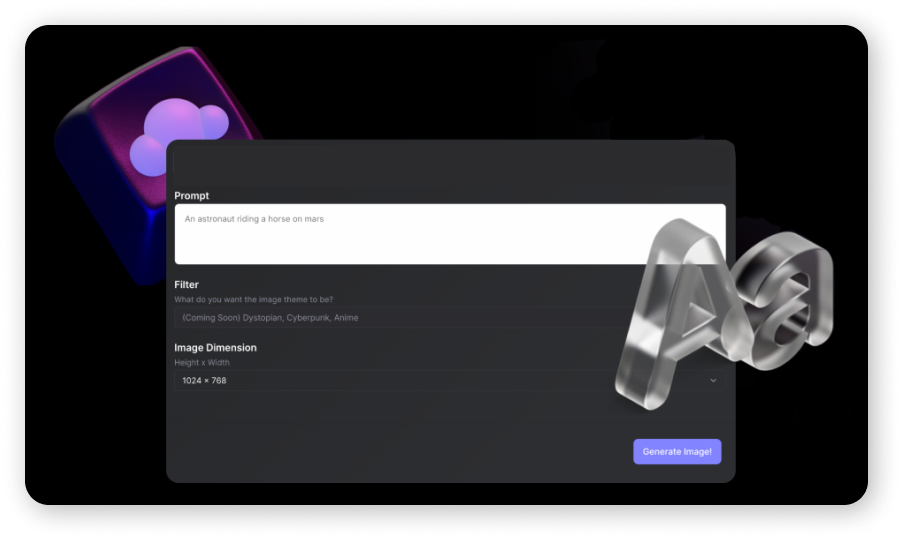Click the 1024 × 768 value

click(204, 381)
